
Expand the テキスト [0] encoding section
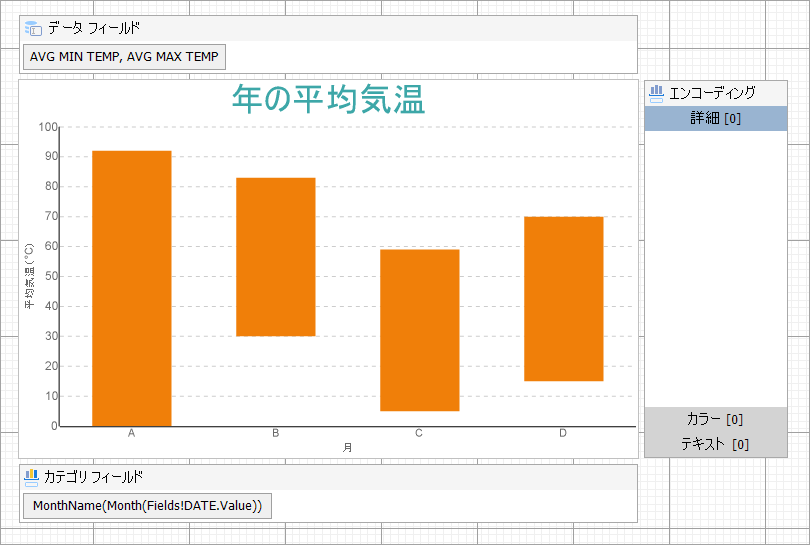point(715,444)
